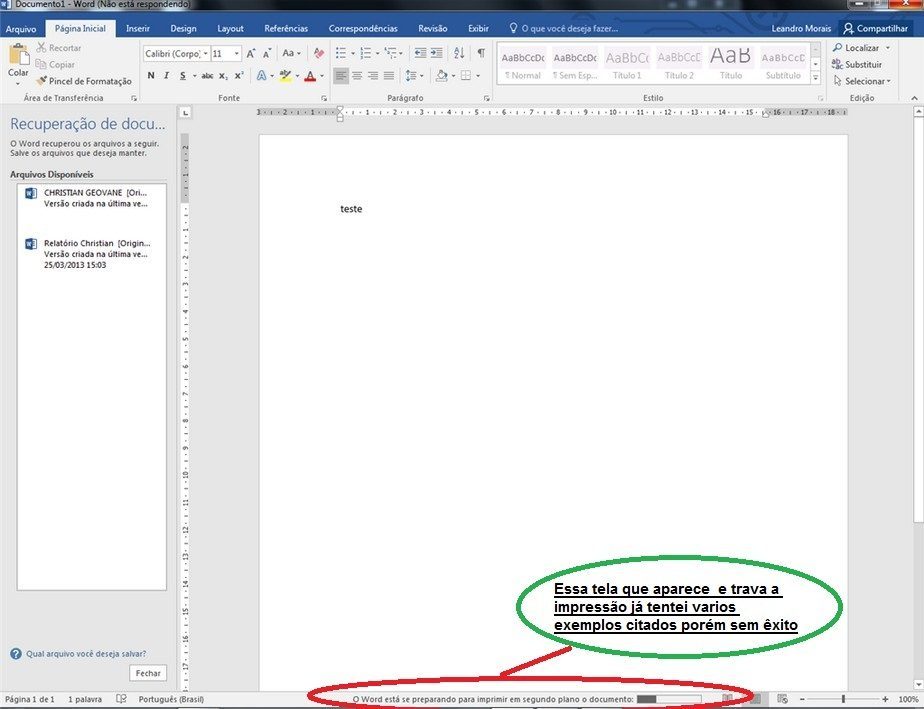Open recovered file CHRISTIAN GEOVANE
The height and width of the screenshot is (709, 924).
91,198
